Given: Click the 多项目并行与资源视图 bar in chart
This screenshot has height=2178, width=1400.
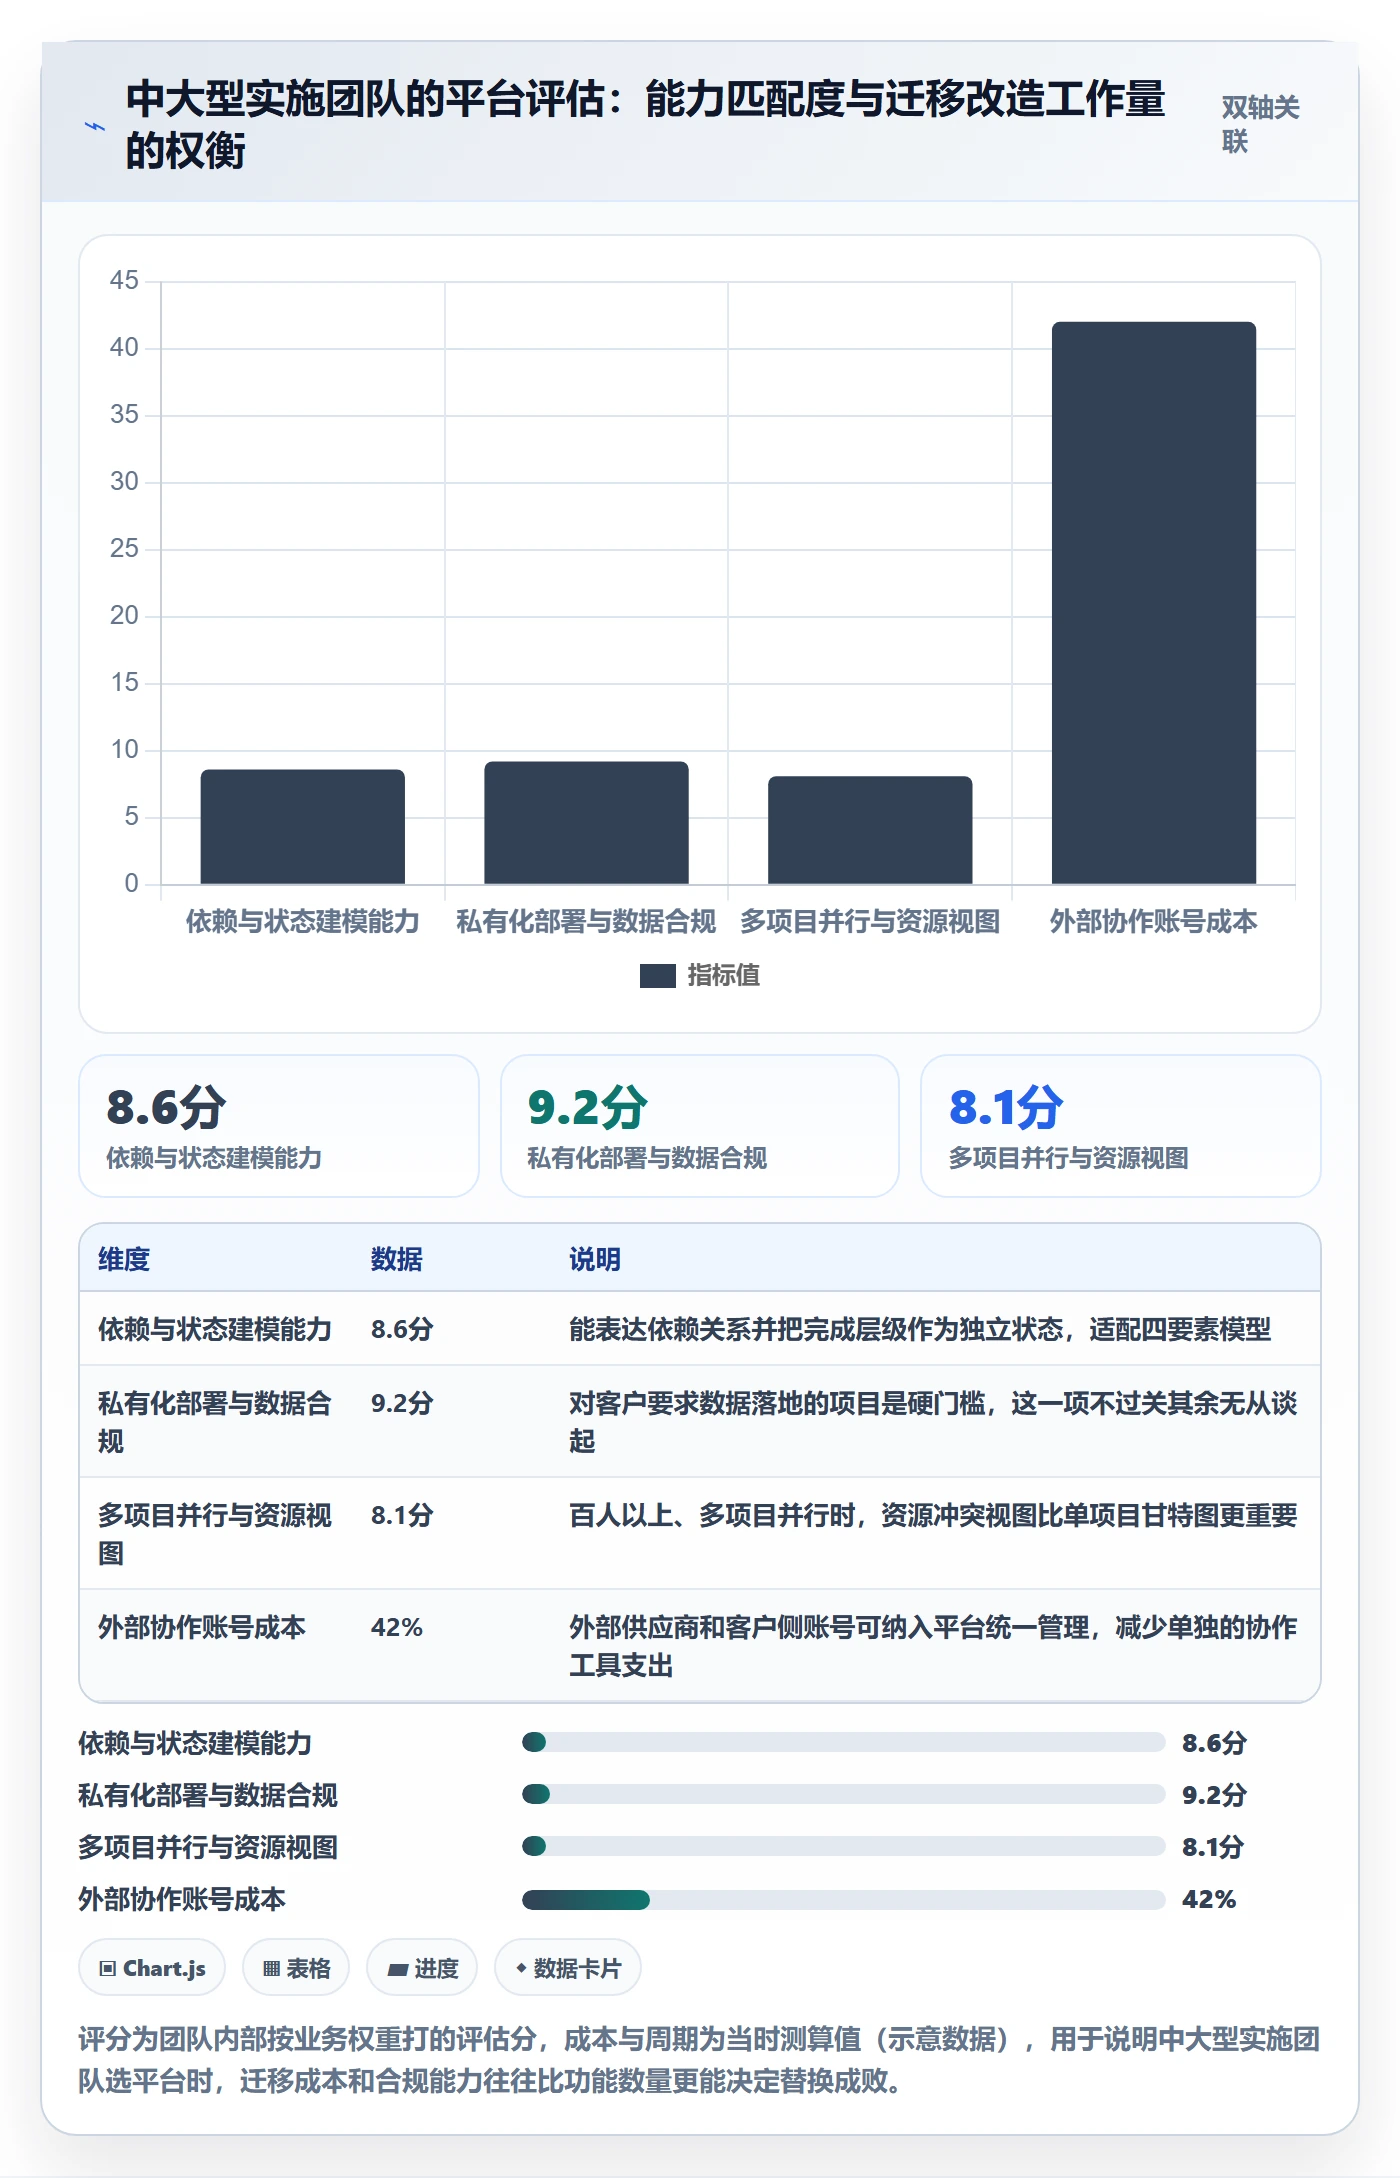Looking at the screenshot, I should [x=870, y=830].
